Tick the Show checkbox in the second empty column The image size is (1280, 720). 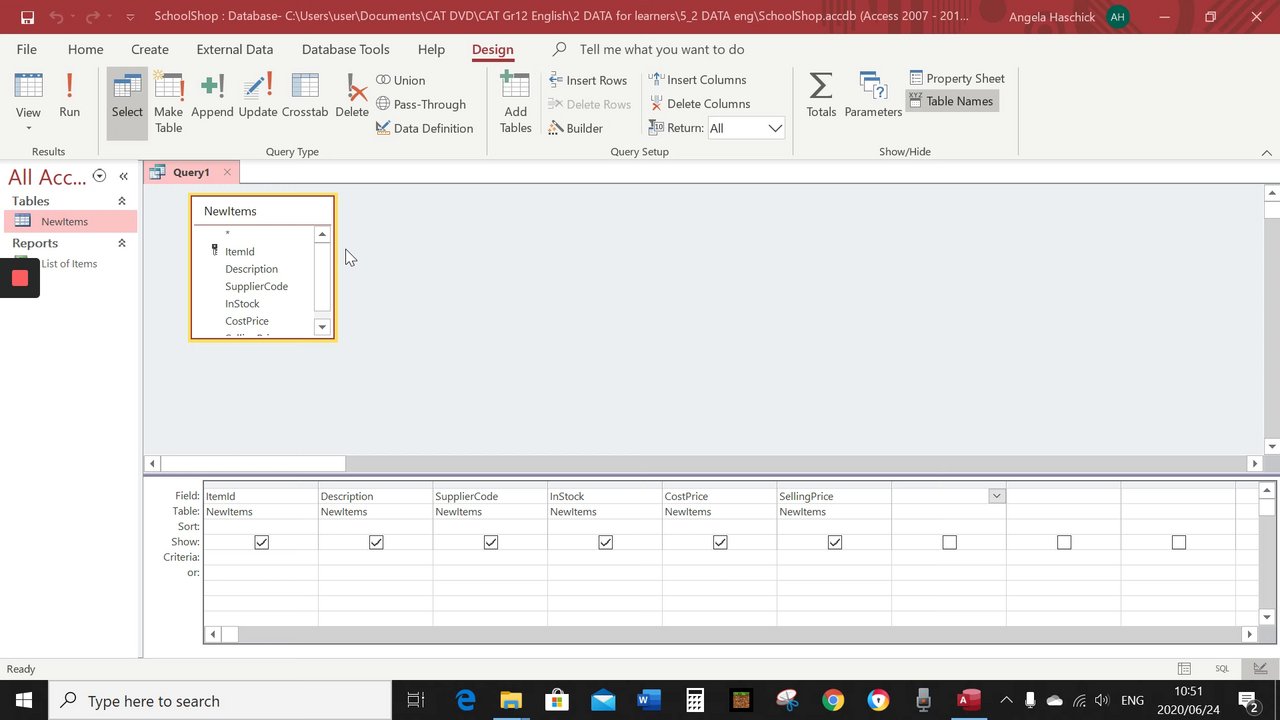1064,542
